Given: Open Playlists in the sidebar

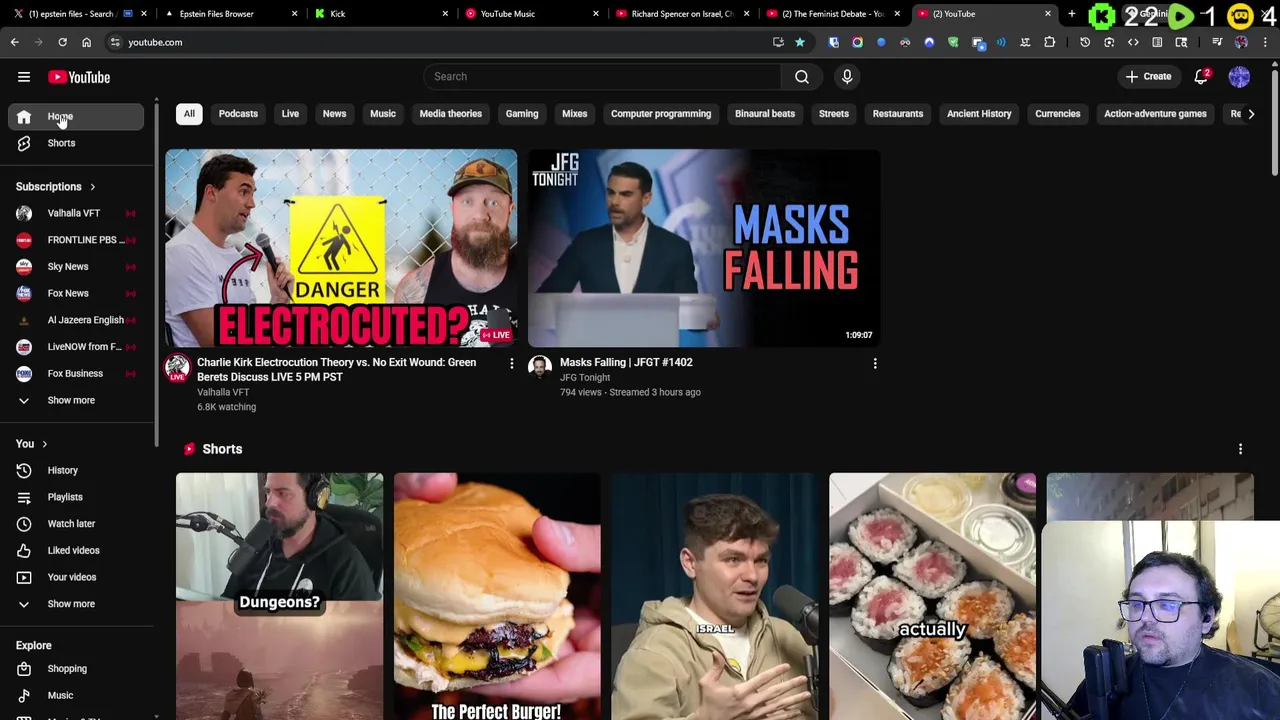Looking at the screenshot, I should pyautogui.click(x=76, y=497).
